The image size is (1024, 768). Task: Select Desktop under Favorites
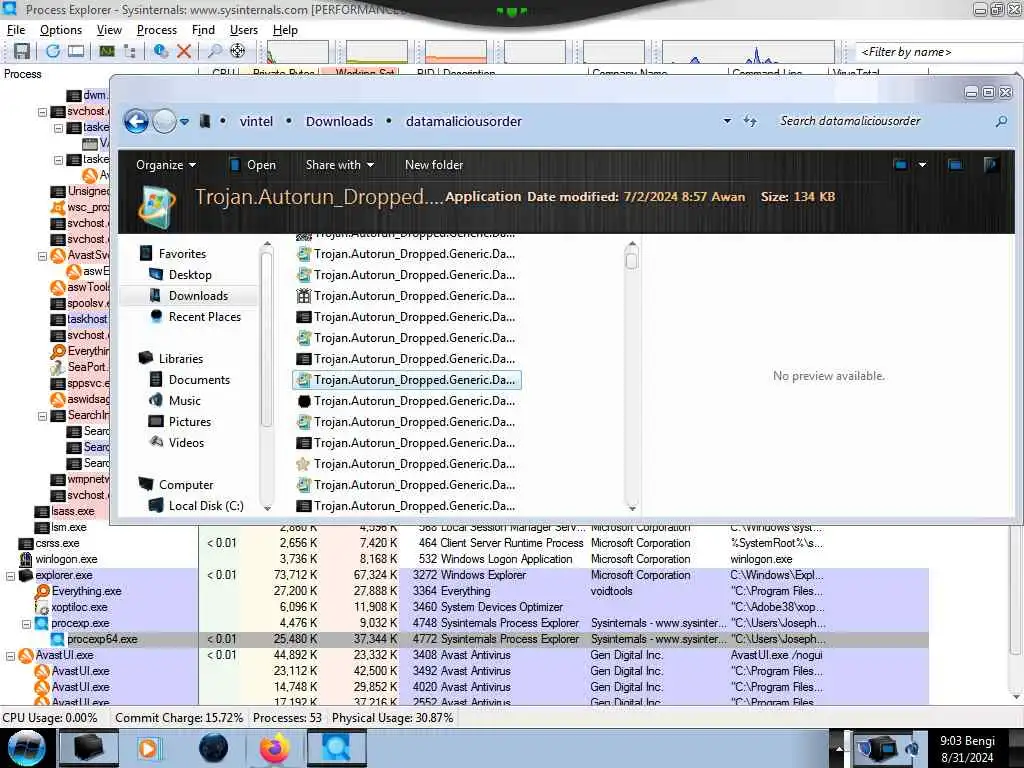(x=190, y=275)
